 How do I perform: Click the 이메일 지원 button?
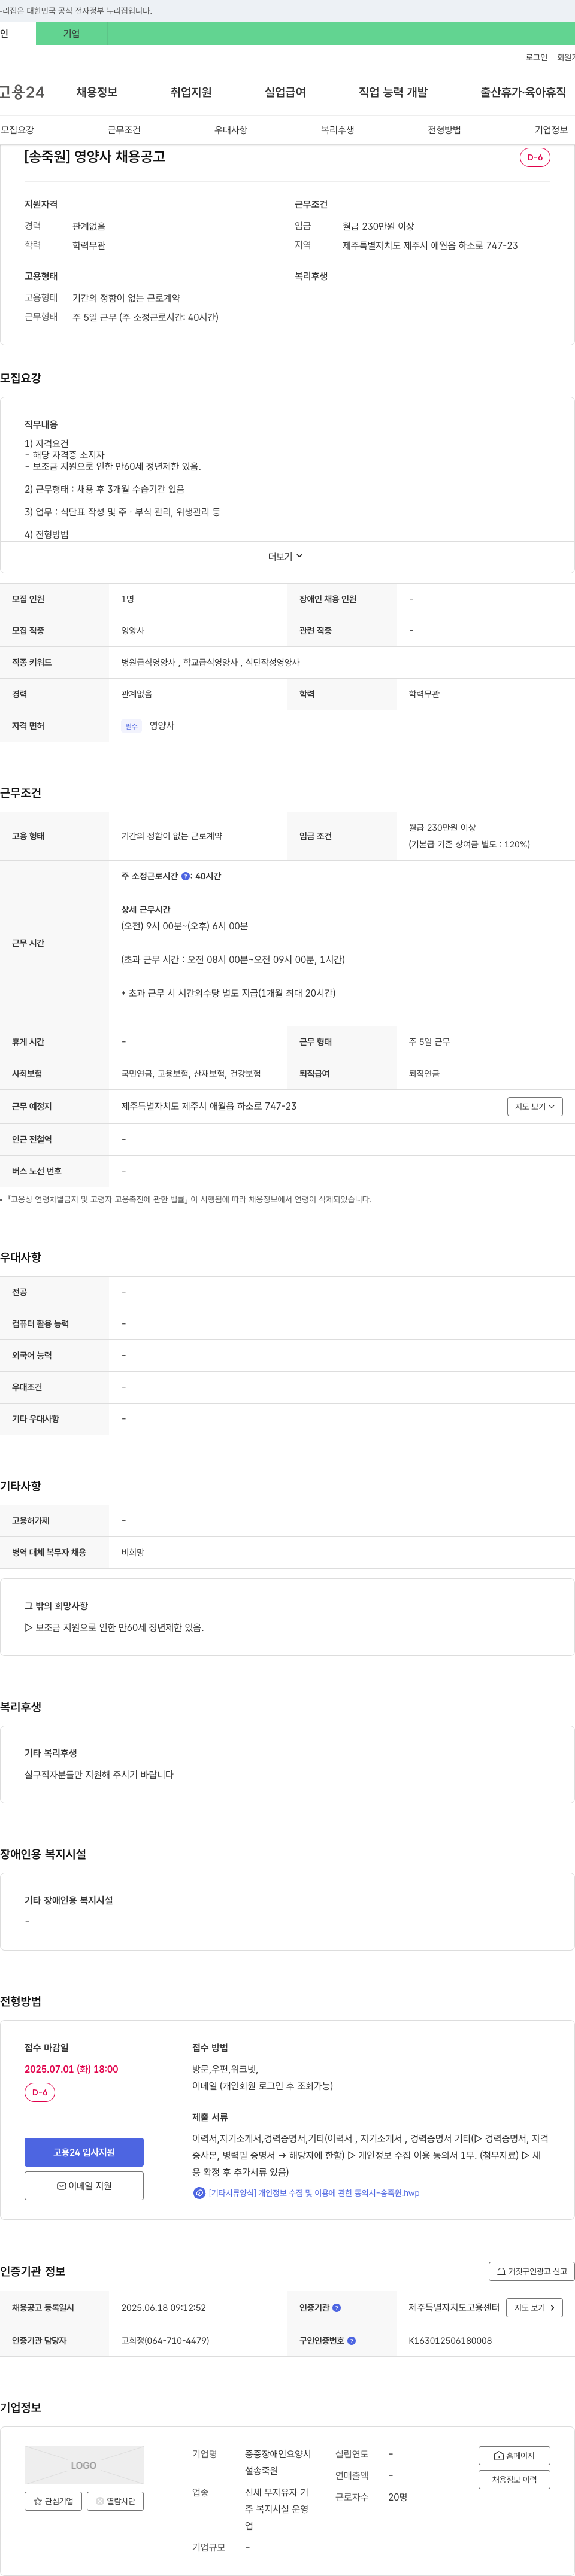[84, 2186]
